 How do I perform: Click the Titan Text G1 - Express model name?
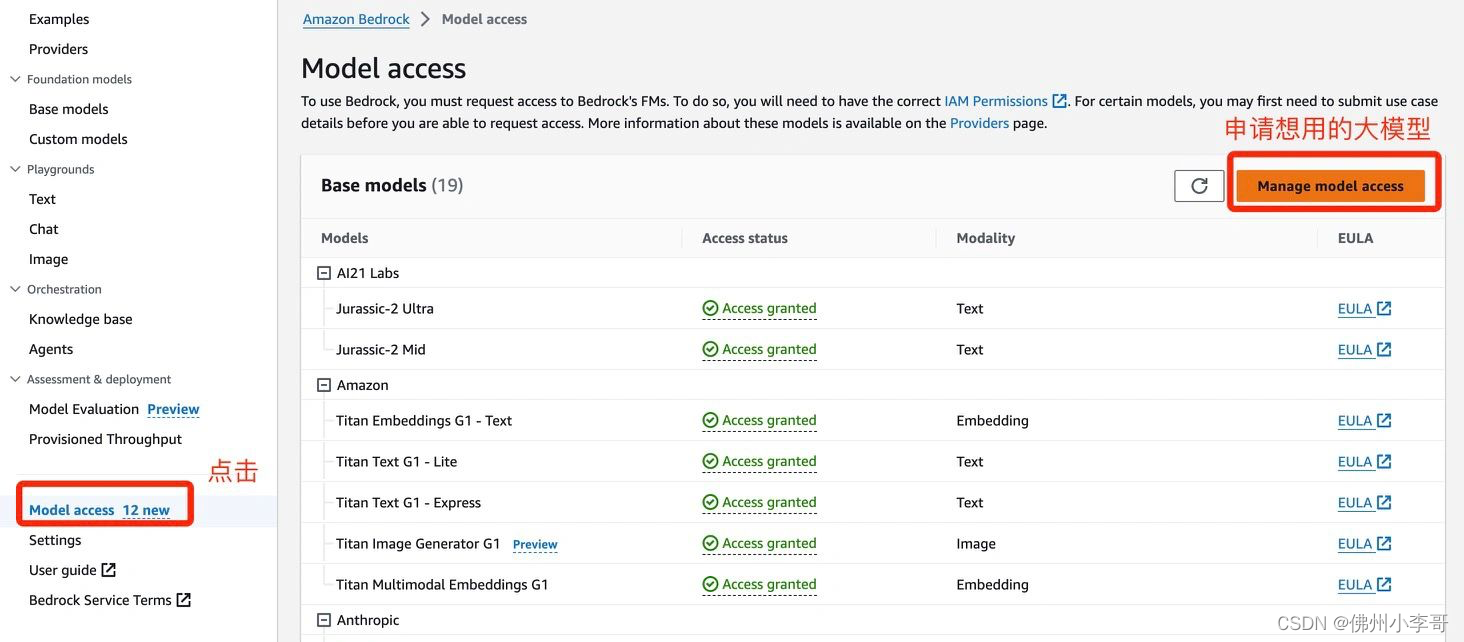(409, 502)
